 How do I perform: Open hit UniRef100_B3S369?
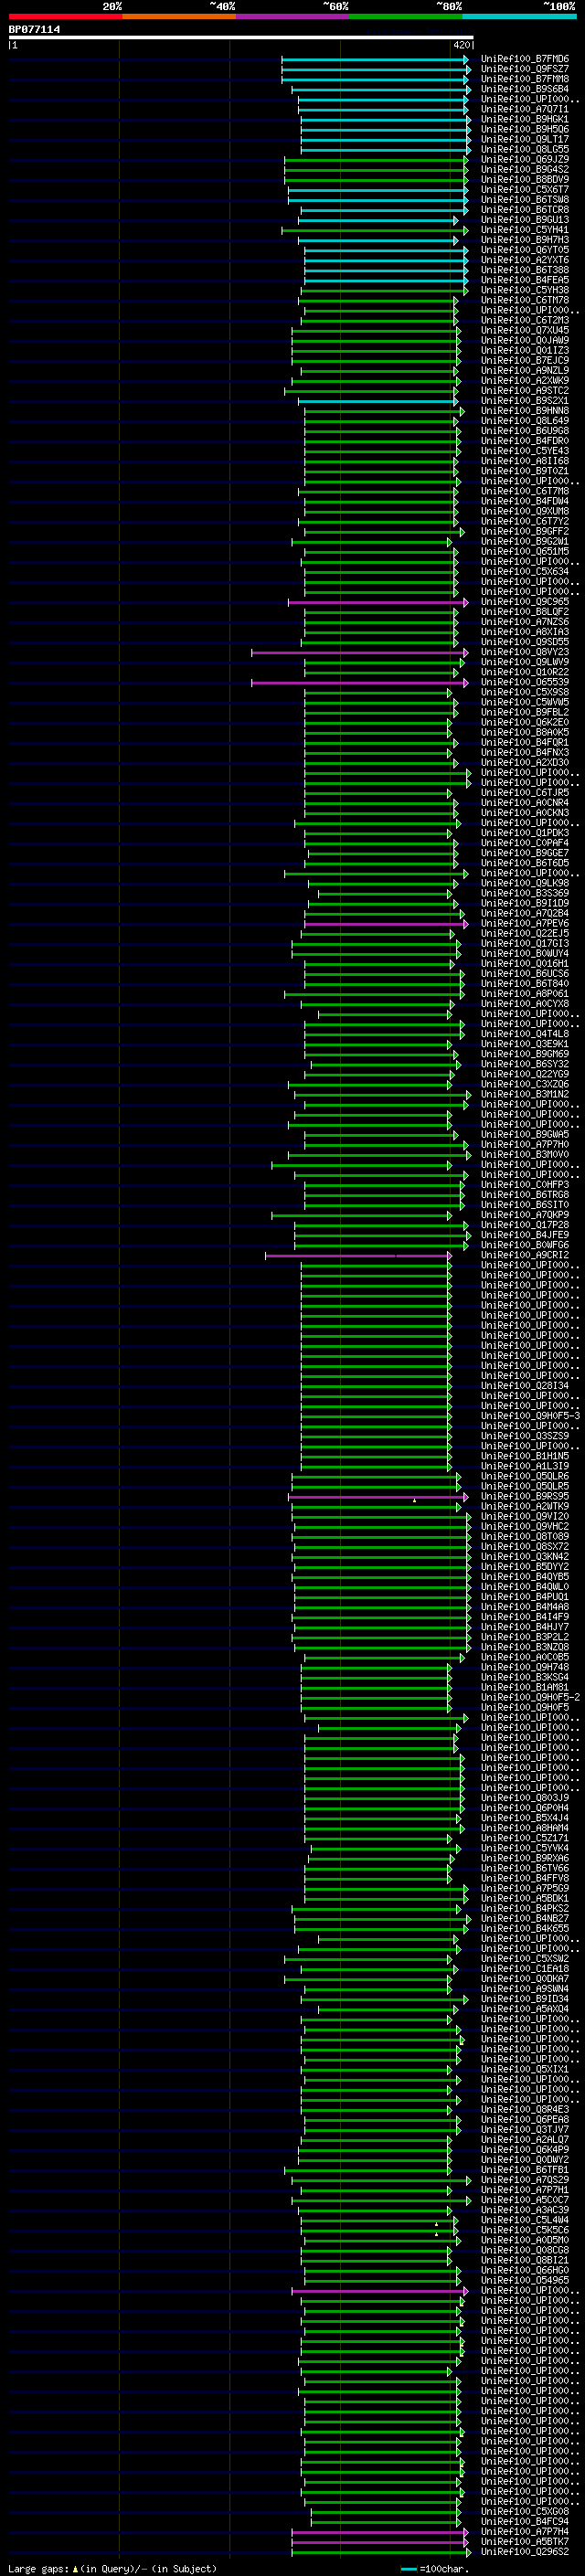point(525,893)
